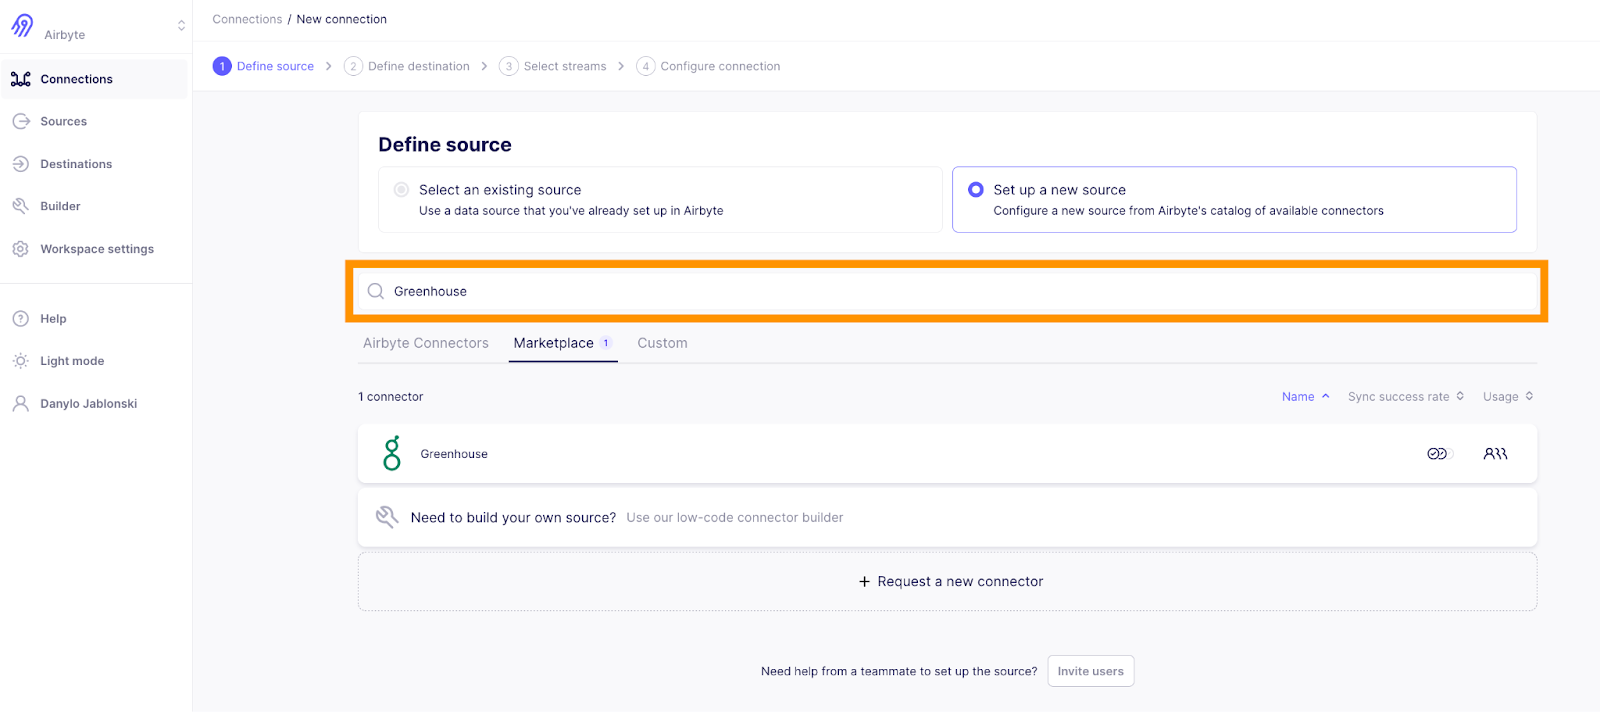
Task: Sort connectors by Sync success rate
Action: pos(1405,397)
